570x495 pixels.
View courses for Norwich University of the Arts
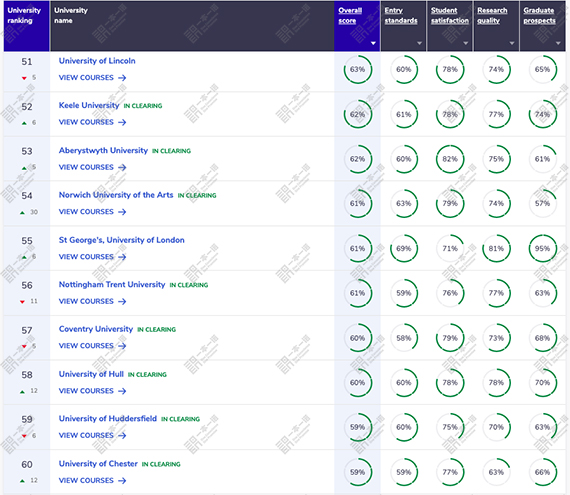coord(92,212)
